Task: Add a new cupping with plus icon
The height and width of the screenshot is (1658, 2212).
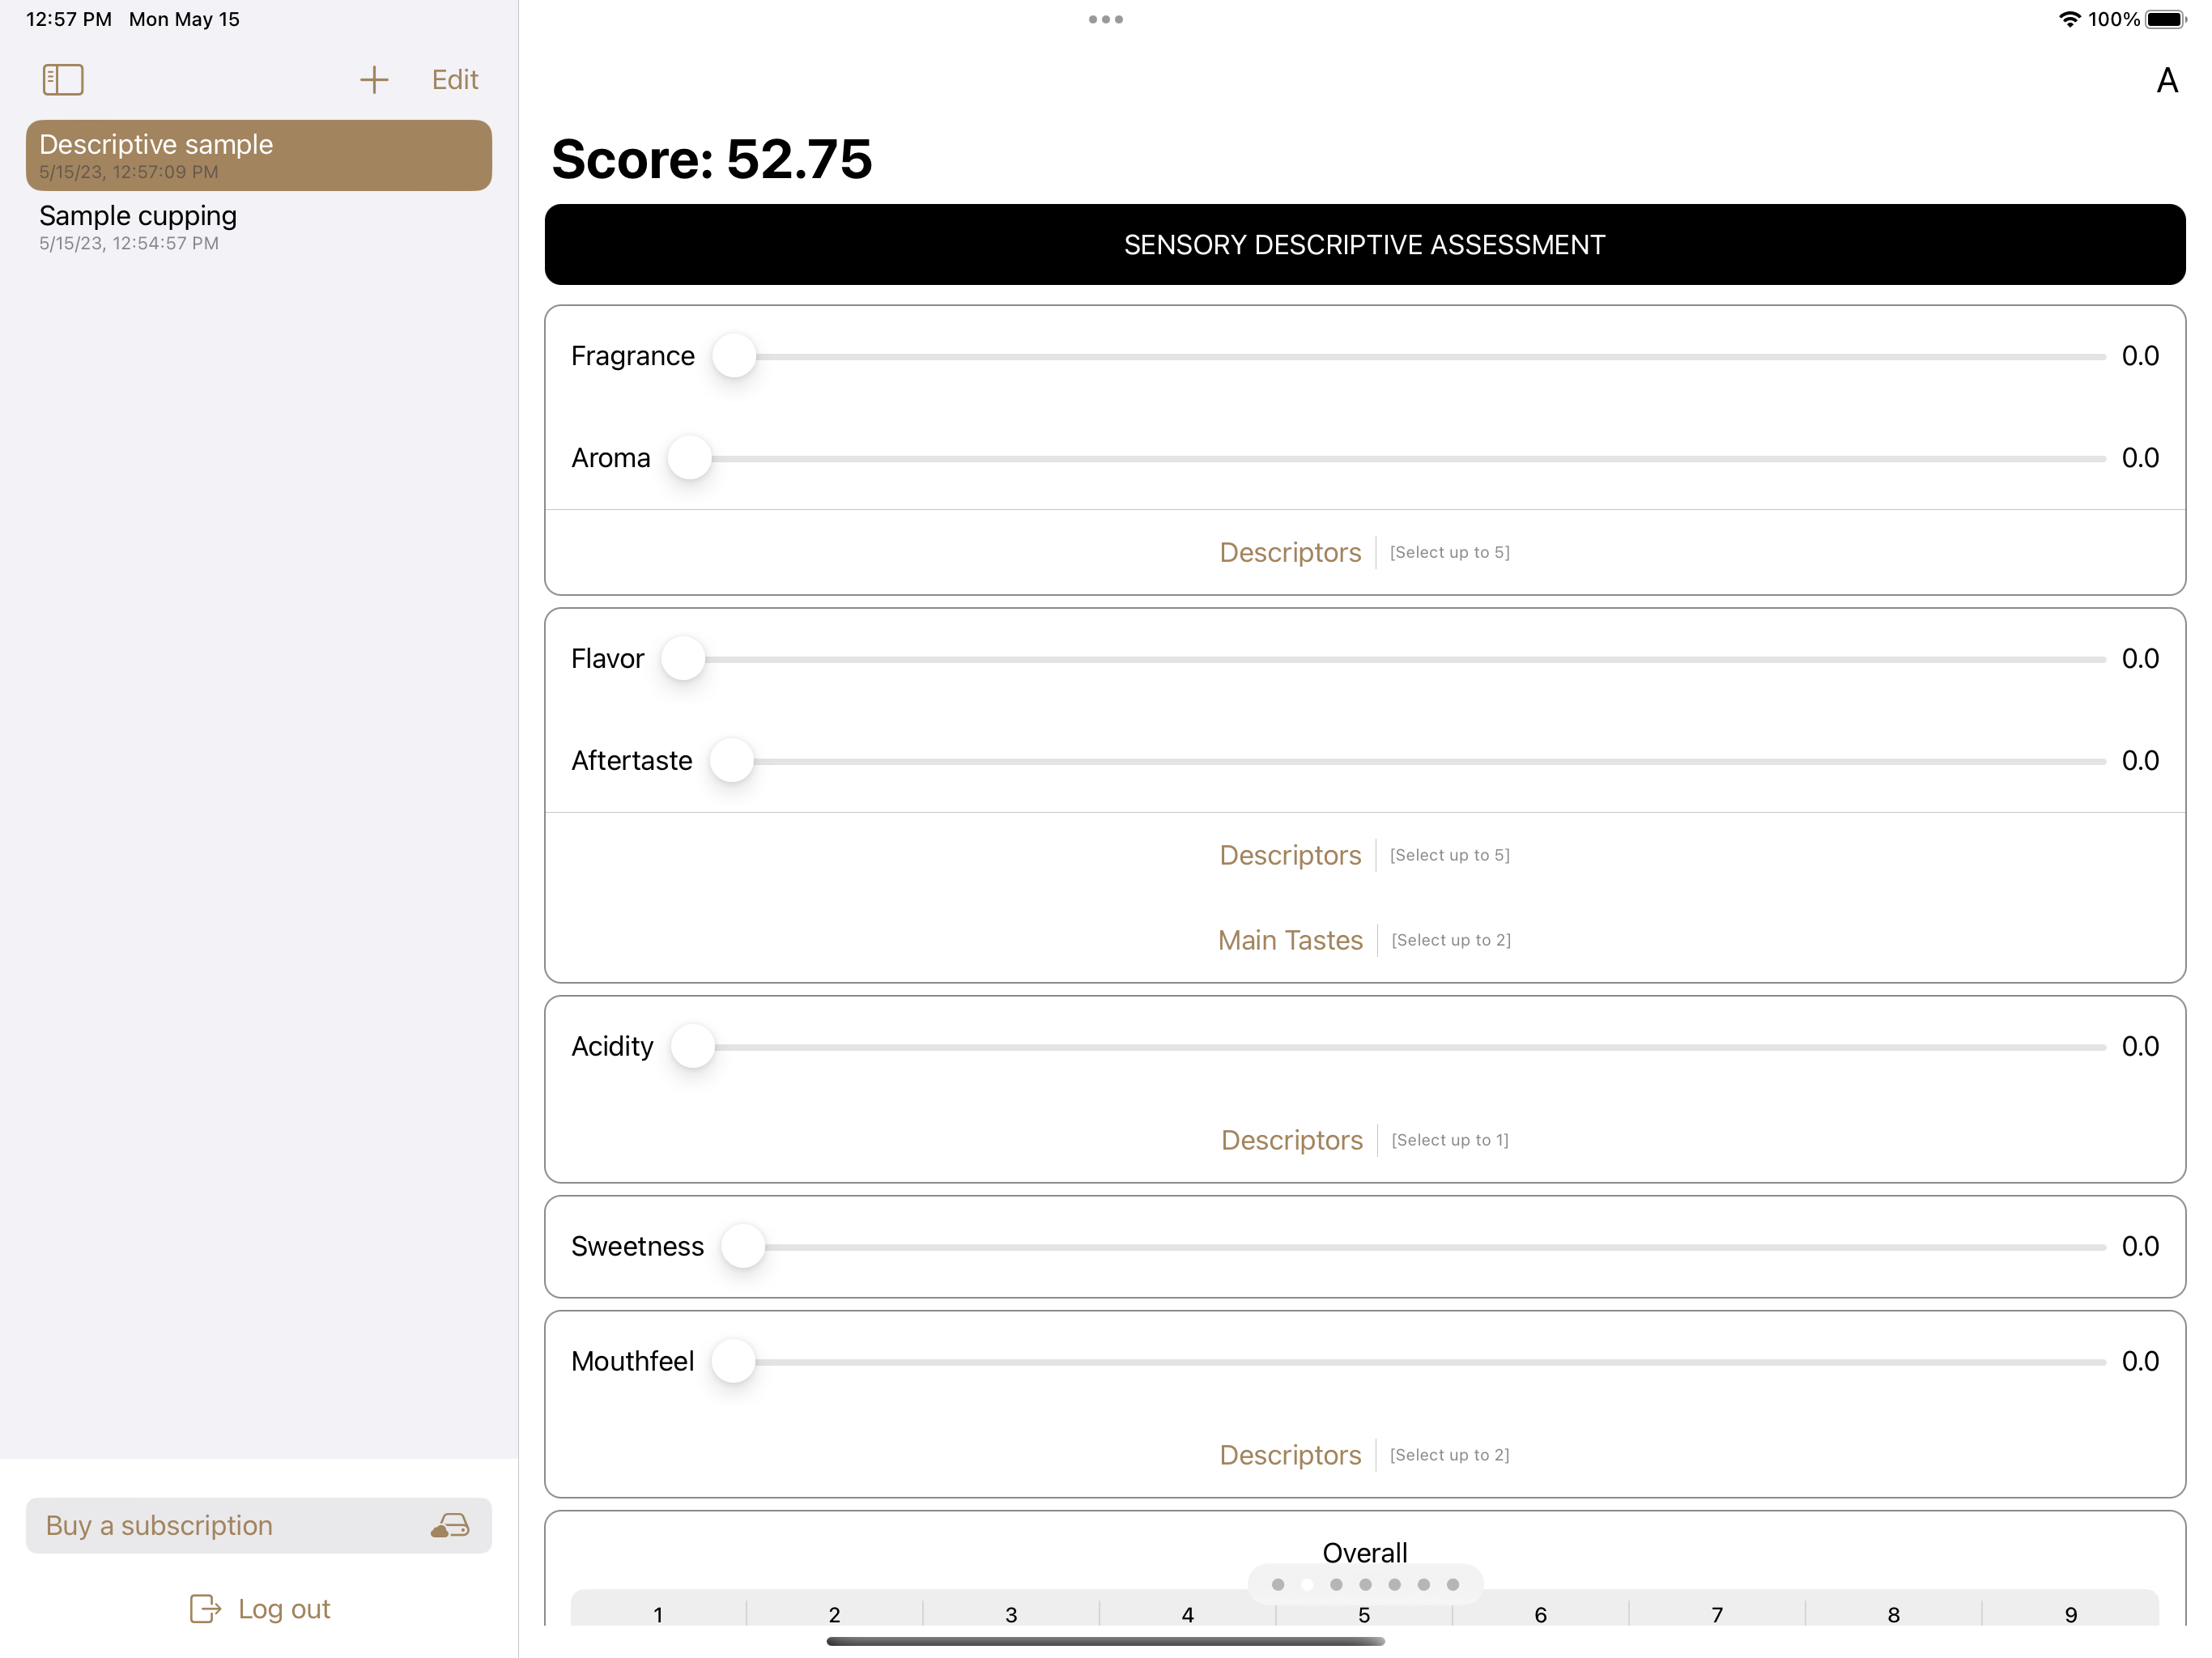Action: pyautogui.click(x=374, y=80)
